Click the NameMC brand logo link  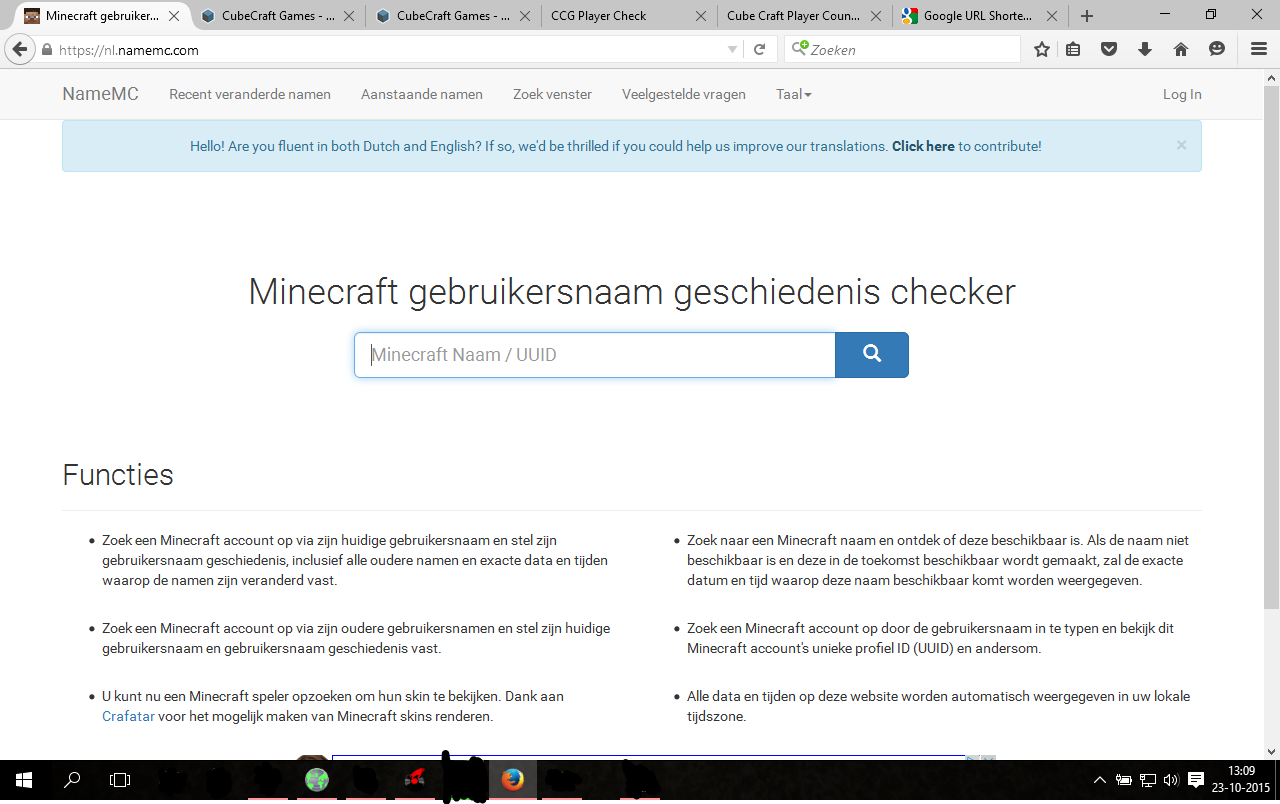pyautogui.click(x=100, y=94)
